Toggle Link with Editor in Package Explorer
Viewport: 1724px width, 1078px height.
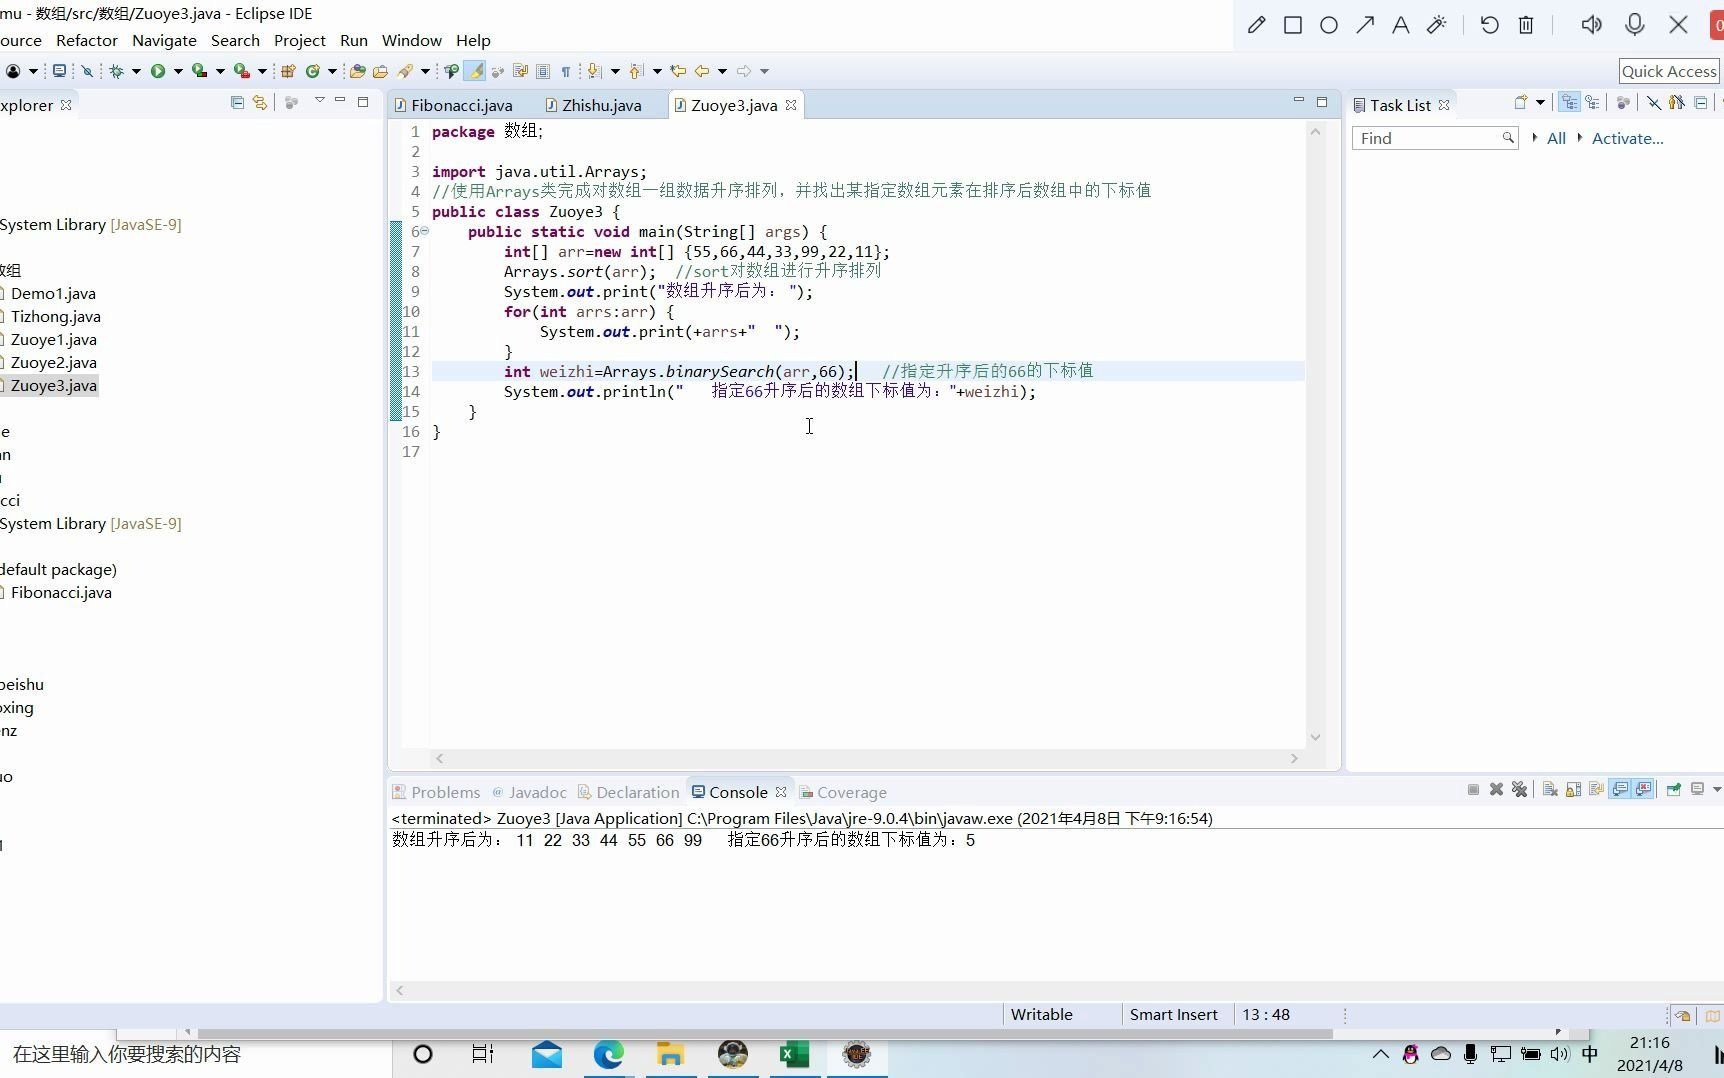pos(260,102)
